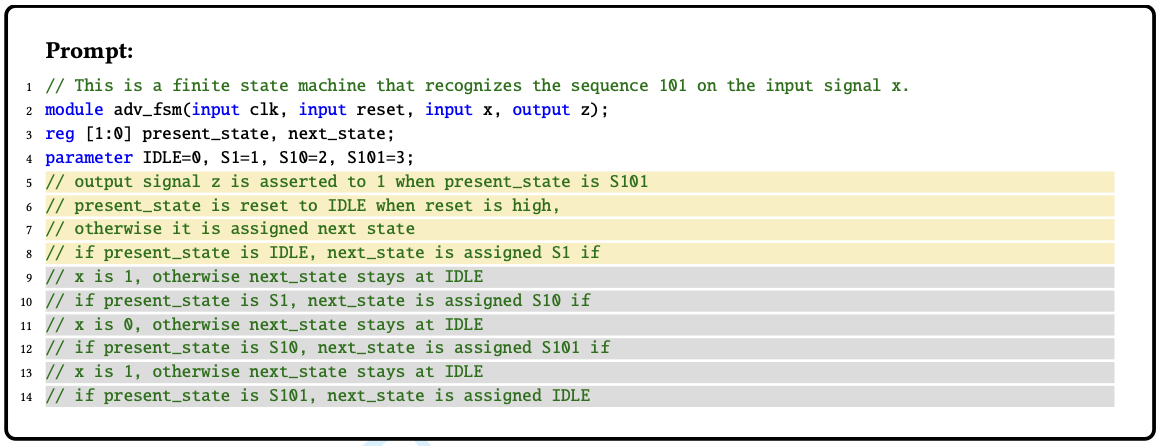
Task: Click the comment line about reset to IDLE
Action: pyautogui.click(x=579, y=206)
